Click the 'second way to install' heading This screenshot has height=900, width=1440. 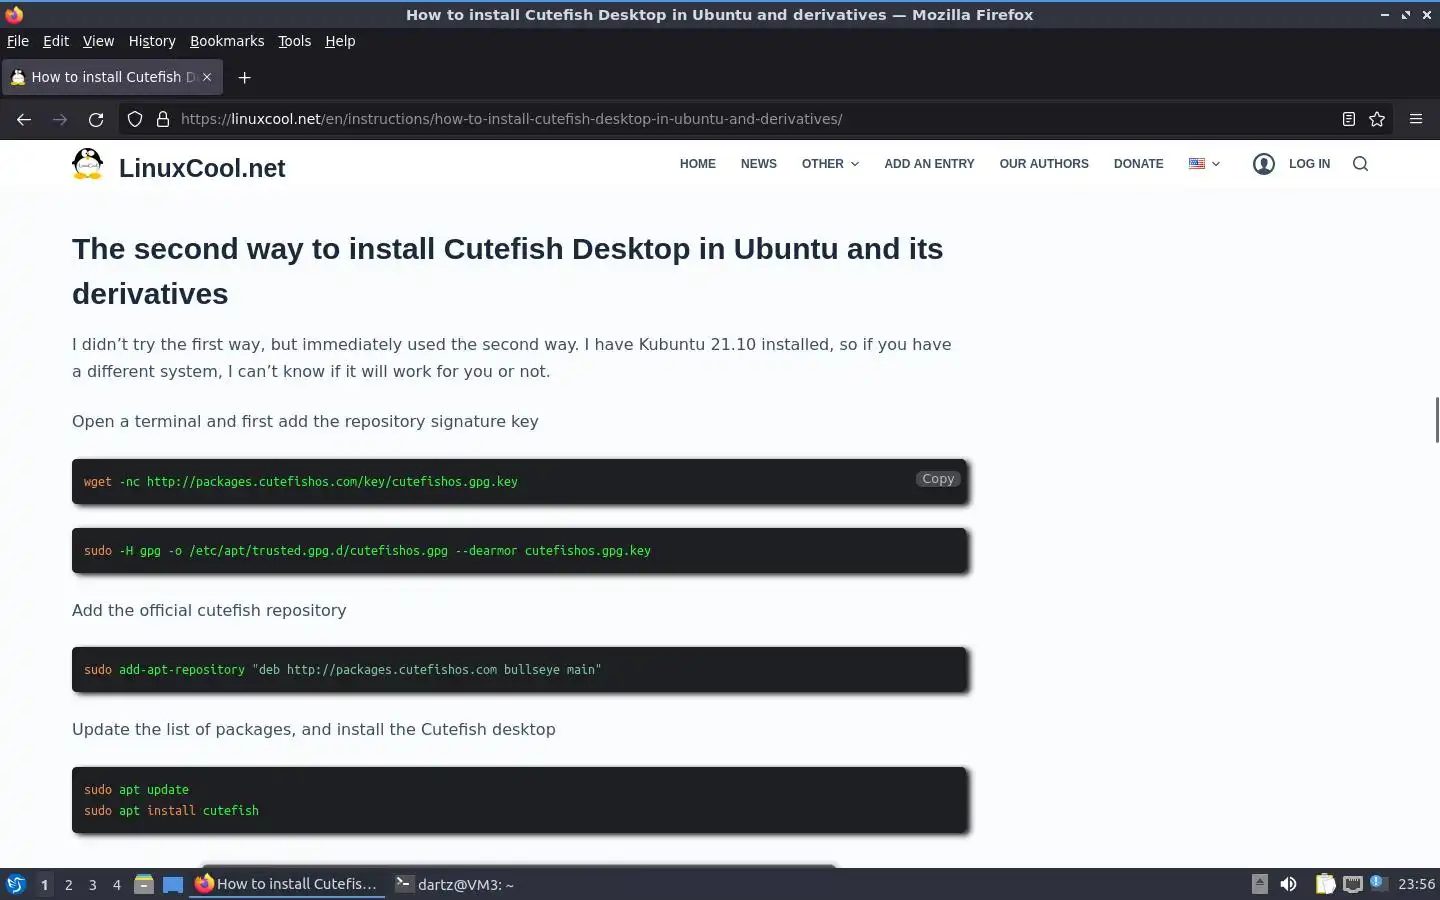pyautogui.click(x=508, y=271)
